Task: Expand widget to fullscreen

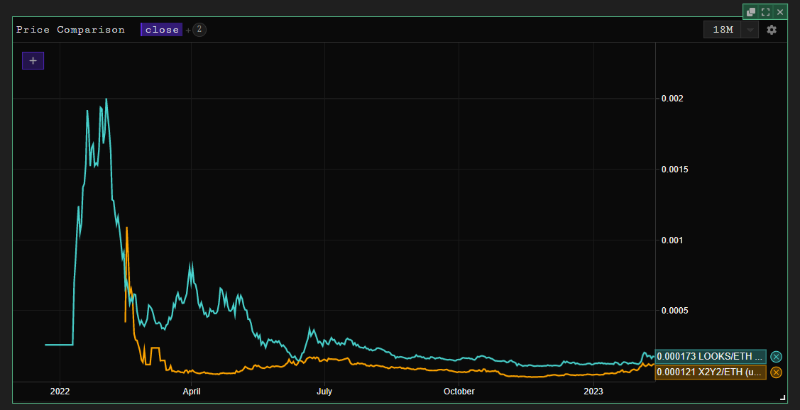Action: pyautogui.click(x=765, y=12)
